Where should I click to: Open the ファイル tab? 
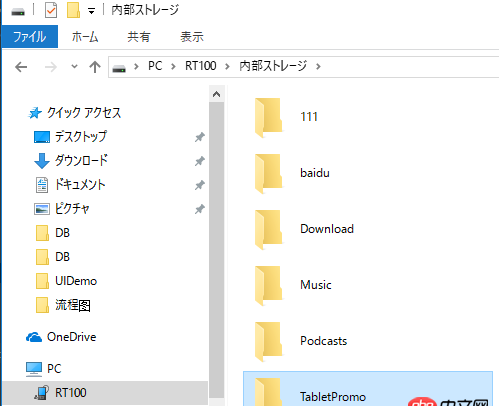click(30, 36)
